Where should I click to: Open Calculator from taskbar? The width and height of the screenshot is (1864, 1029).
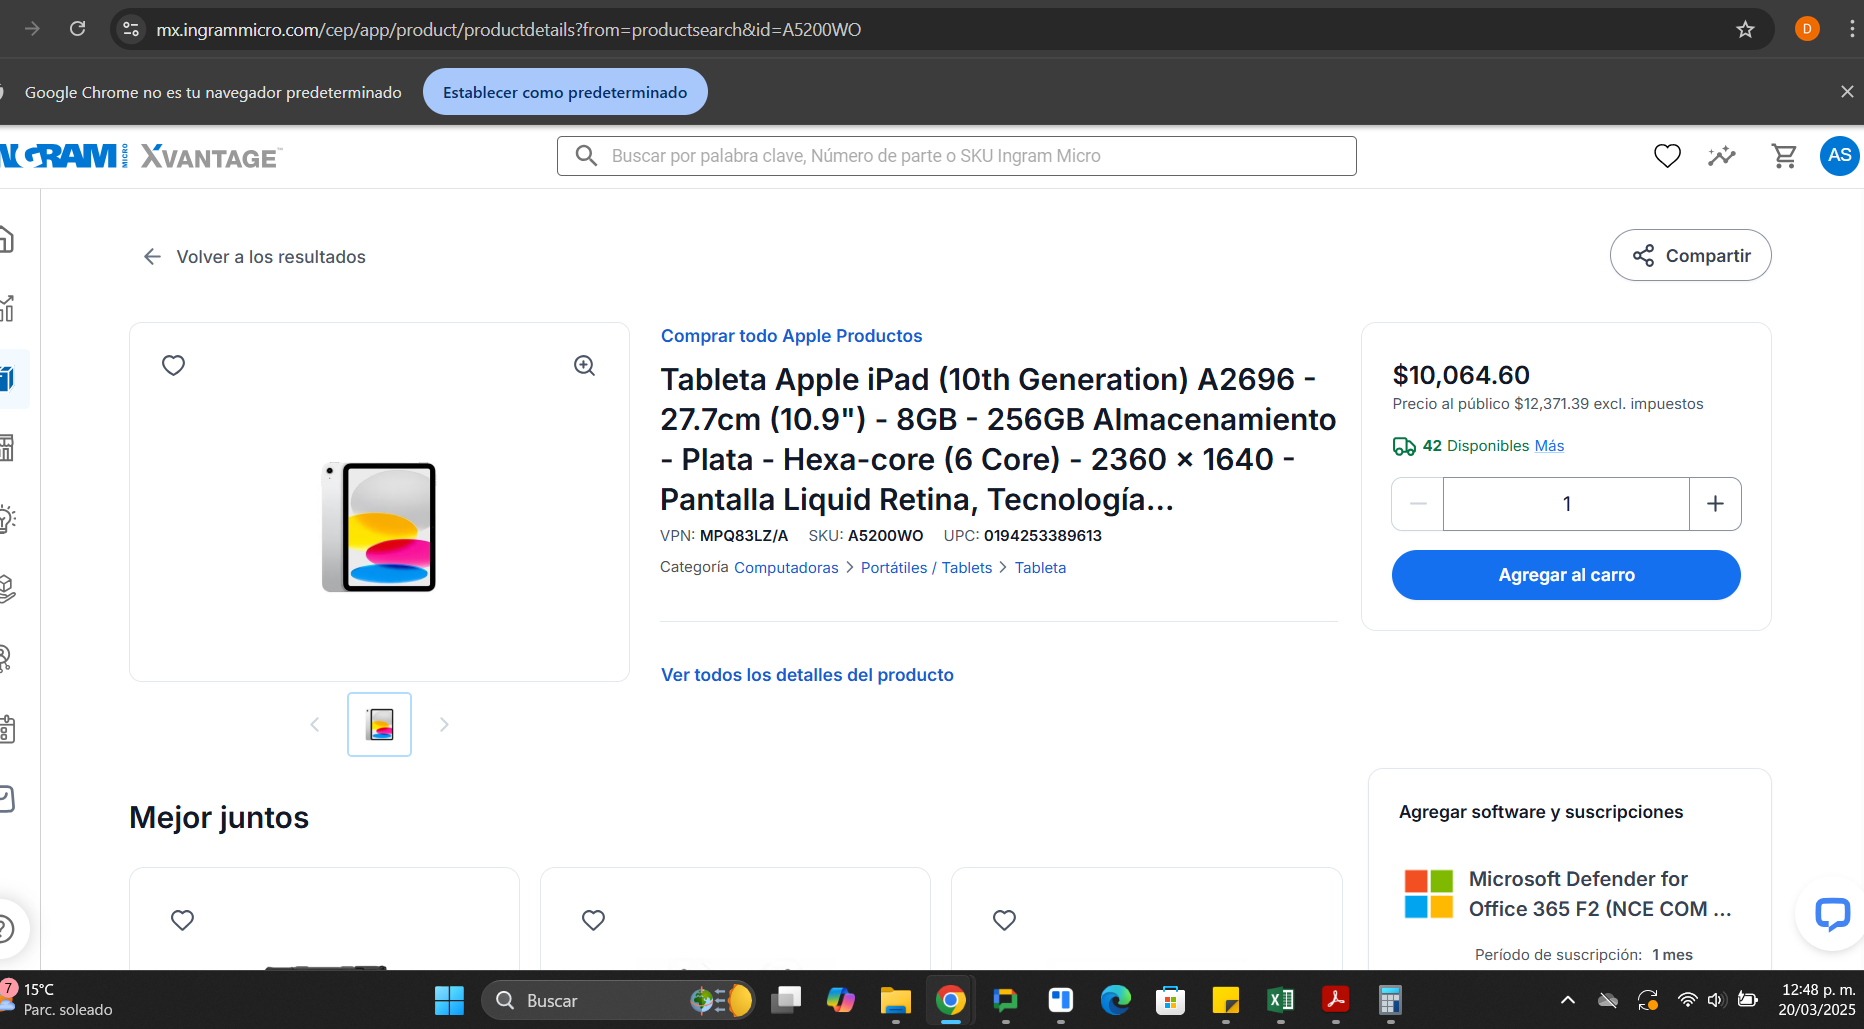[x=1390, y=1000]
